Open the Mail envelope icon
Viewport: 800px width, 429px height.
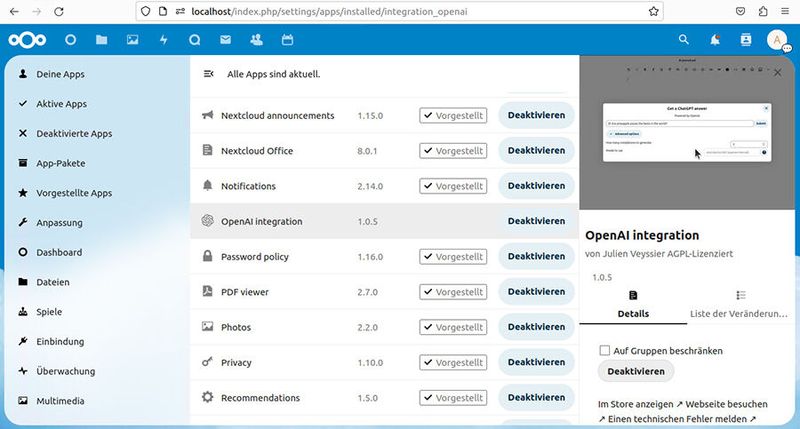click(x=226, y=40)
